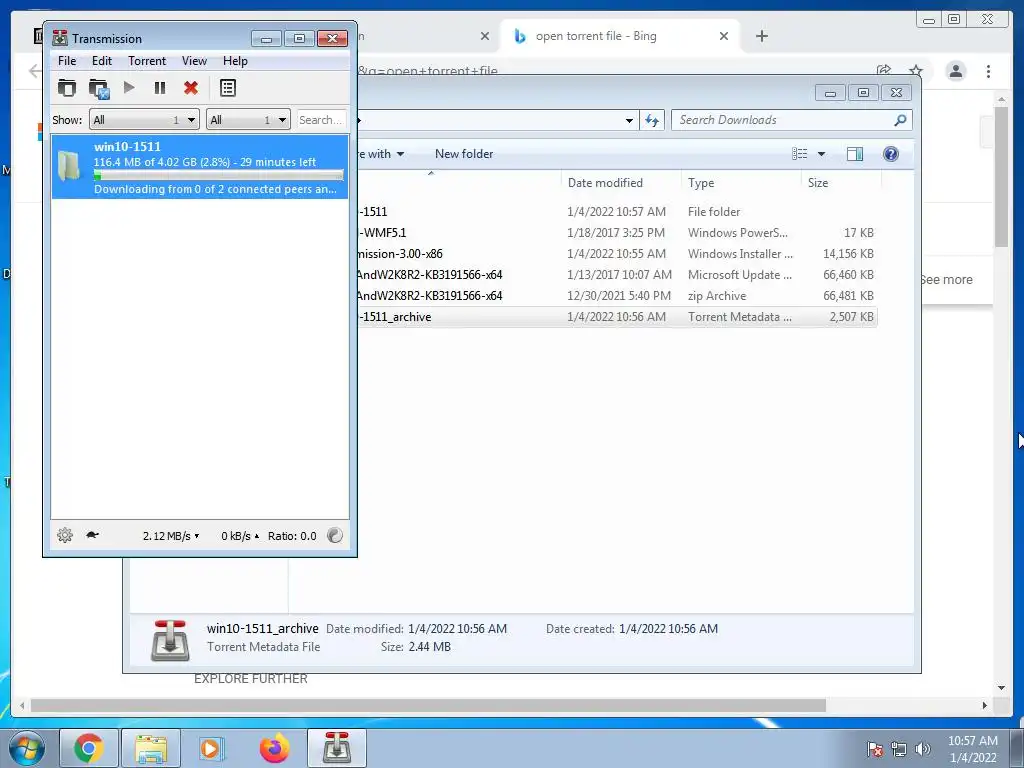Sort by Type column header
The width and height of the screenshot is (1024, 768).
tap(741, 183)
